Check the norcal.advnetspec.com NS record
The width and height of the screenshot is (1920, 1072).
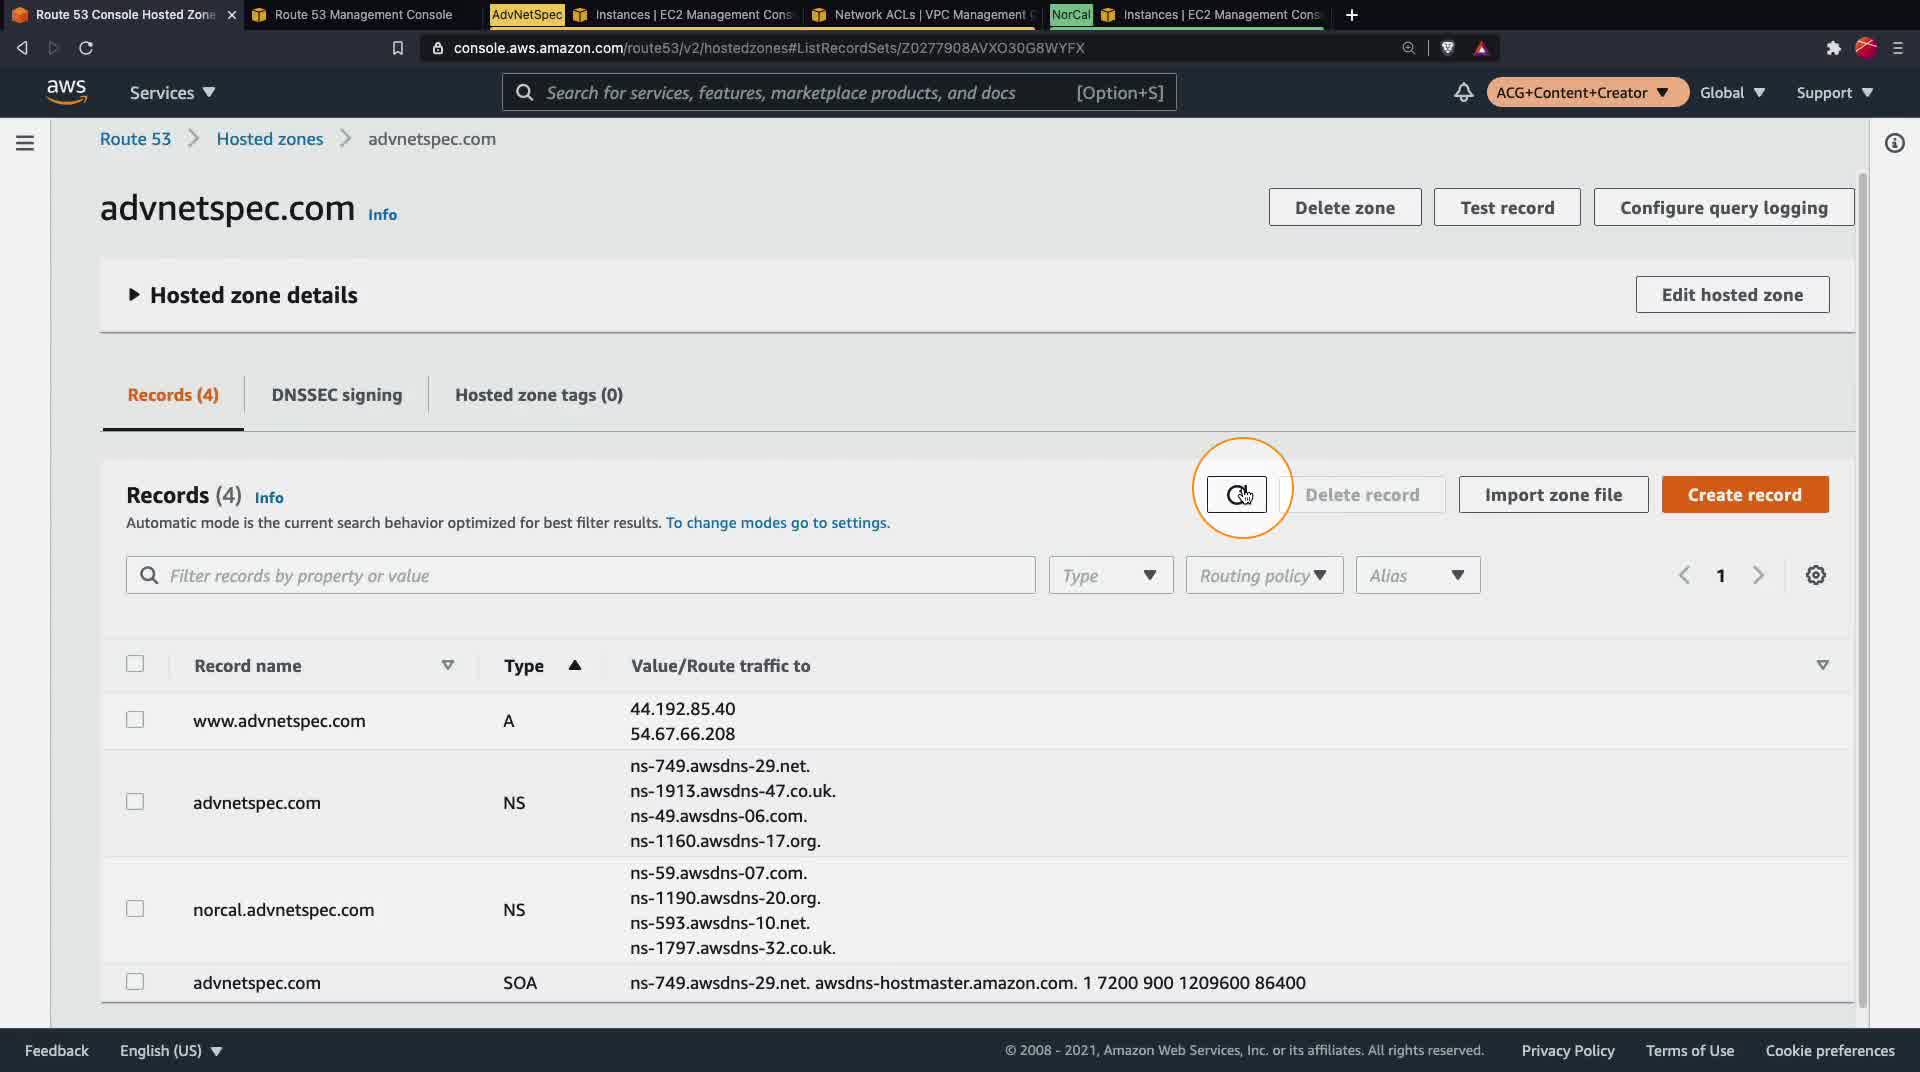(x=135, y=909)
